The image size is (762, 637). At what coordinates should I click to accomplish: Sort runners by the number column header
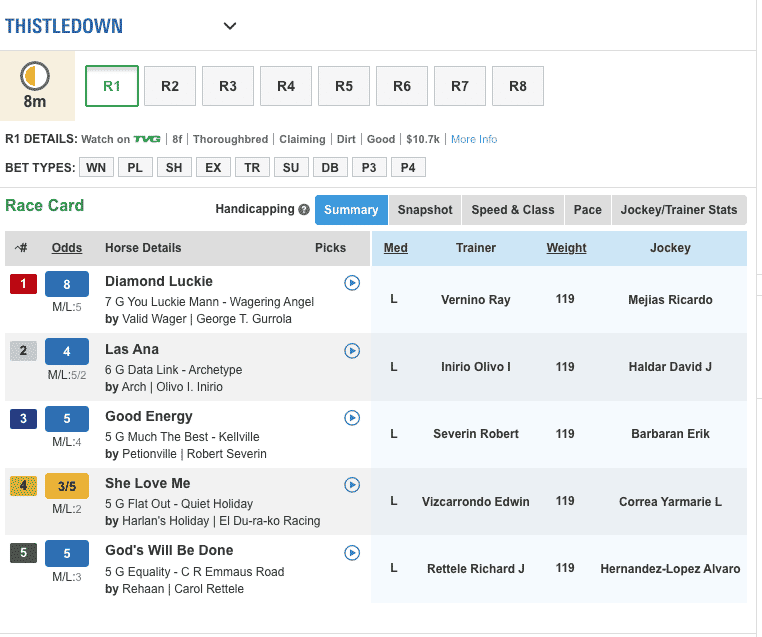pyautogui.click(x=21, y=248)
